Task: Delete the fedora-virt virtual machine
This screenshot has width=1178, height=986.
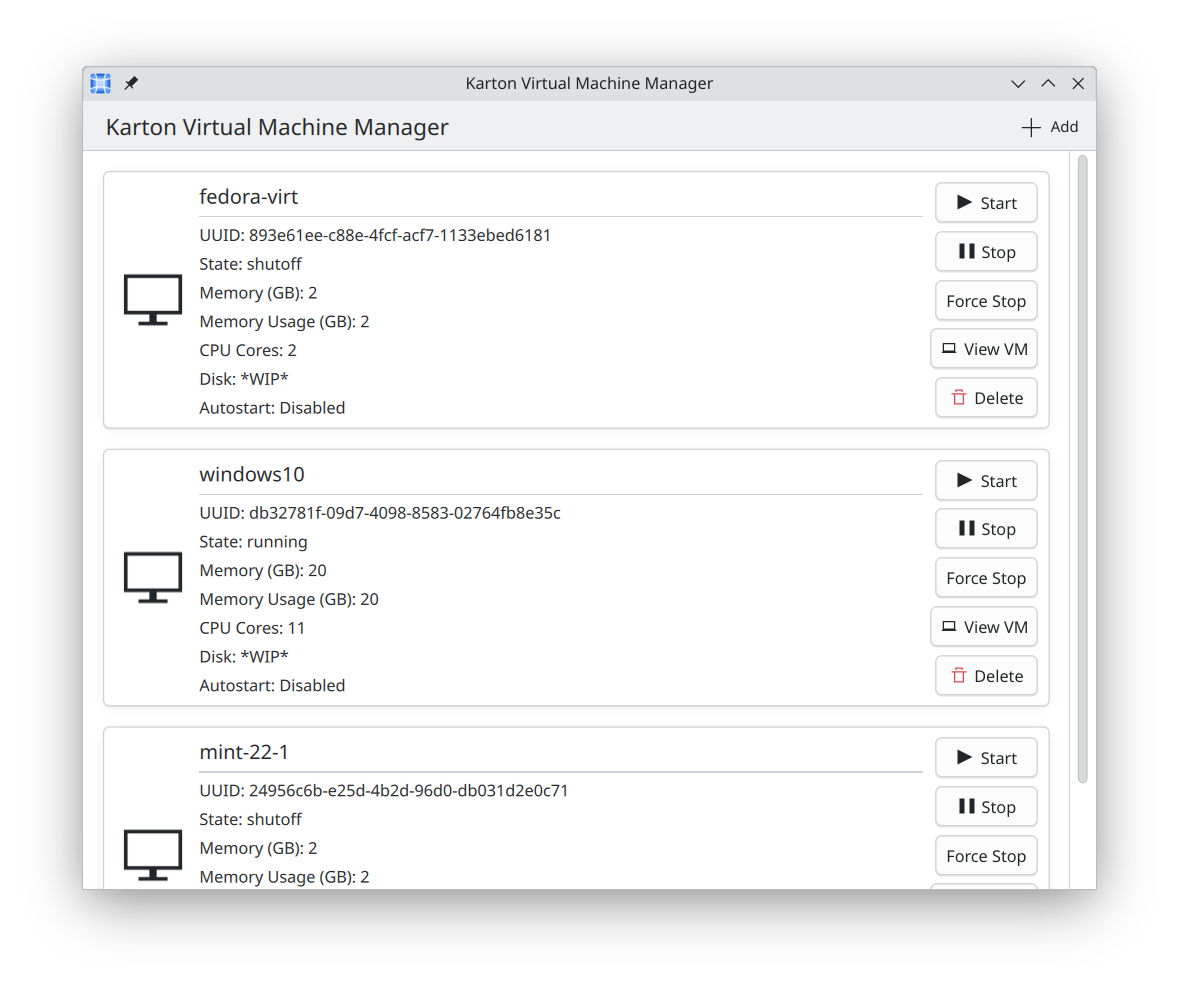Action: (x=986, y=398)
